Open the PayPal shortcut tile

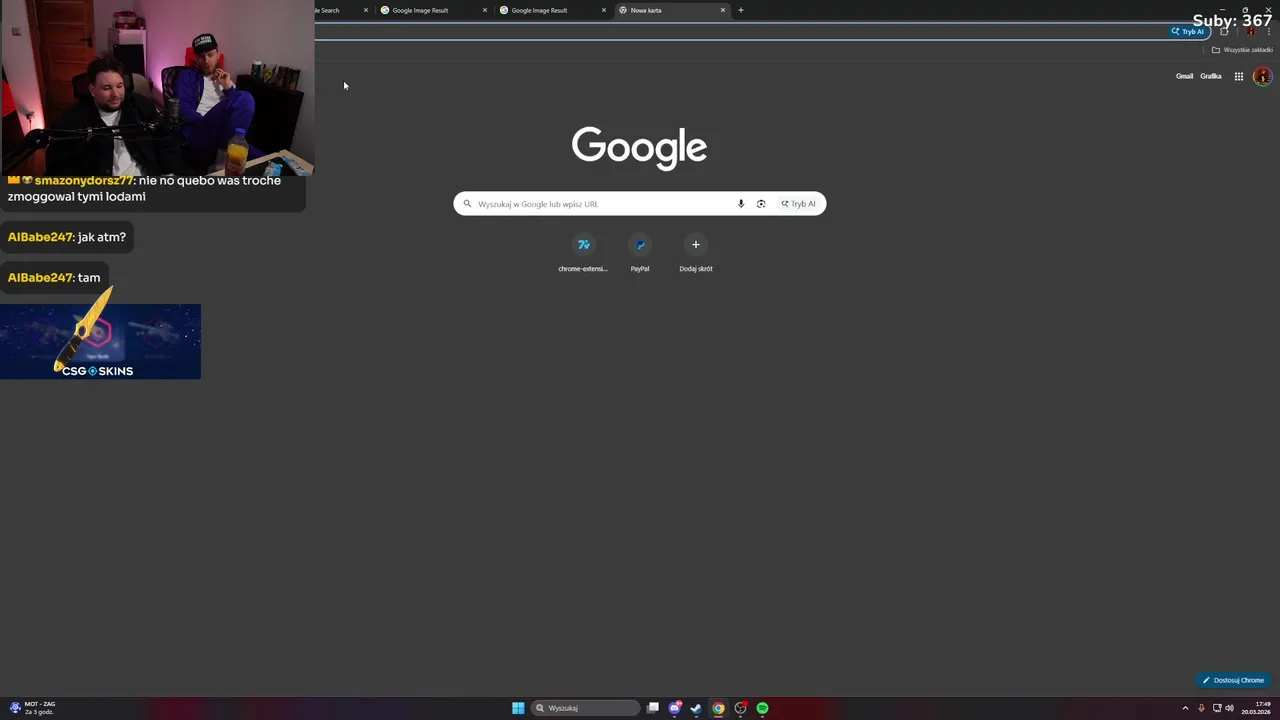click(x=640, y=252)
